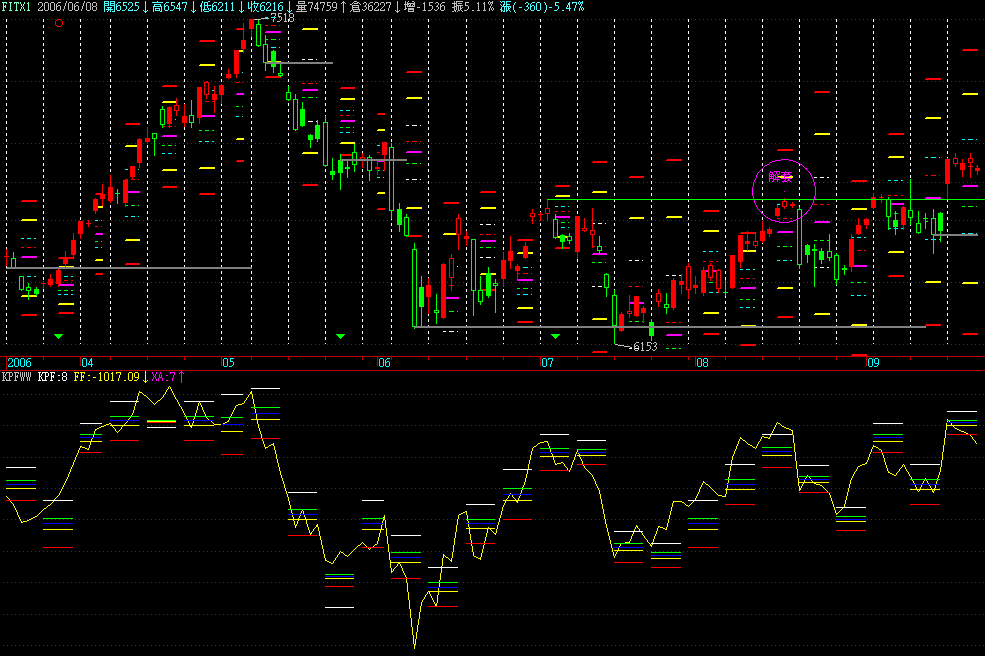The image size is (985, 656).
Task: Select the 06 month marker on timeline
Action: [x=384, y=362]
